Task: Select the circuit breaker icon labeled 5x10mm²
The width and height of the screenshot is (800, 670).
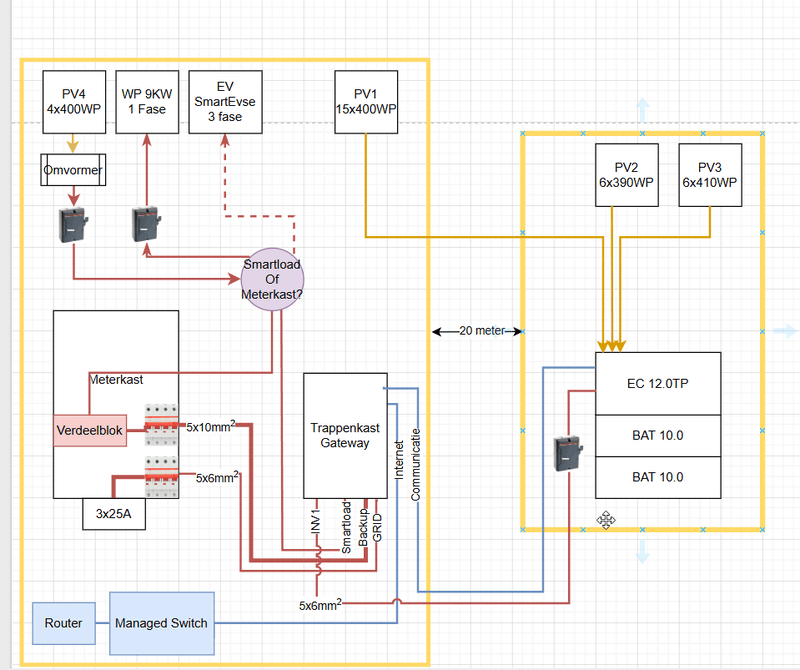Action: tap(161, 425)
